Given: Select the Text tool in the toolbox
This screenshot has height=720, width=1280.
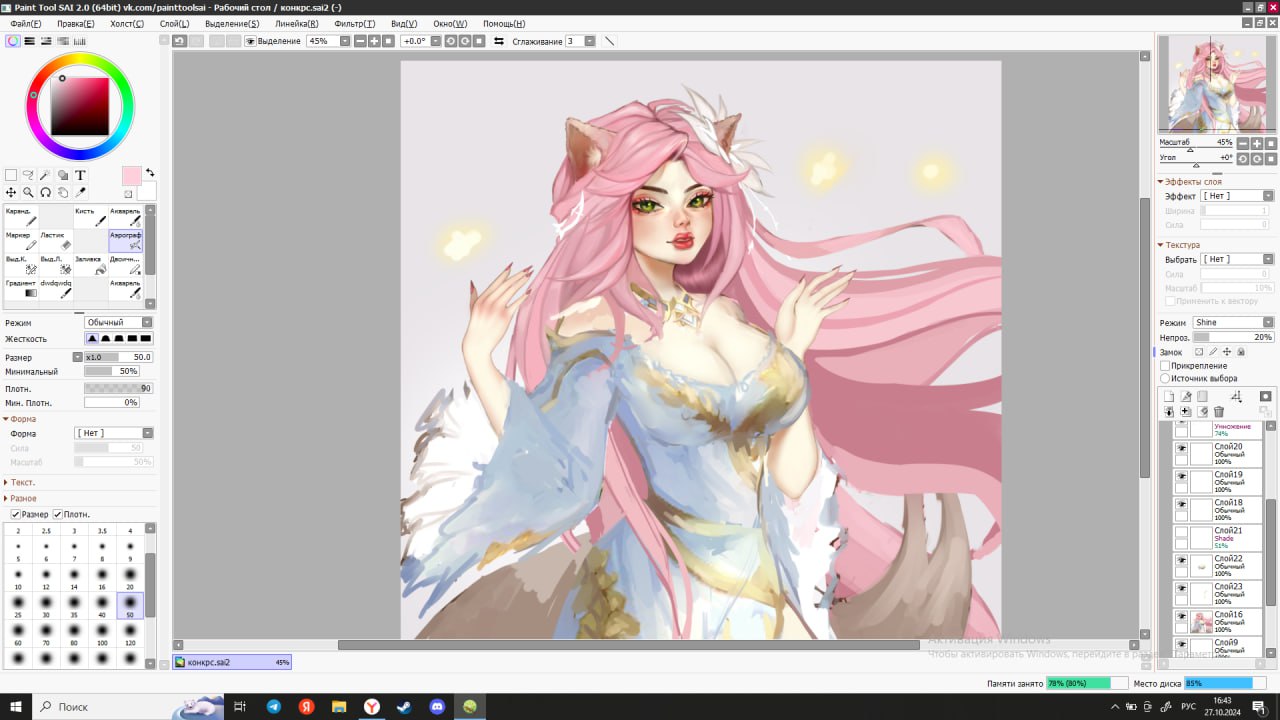Looking at the screenshot, I should coord(81,175).
